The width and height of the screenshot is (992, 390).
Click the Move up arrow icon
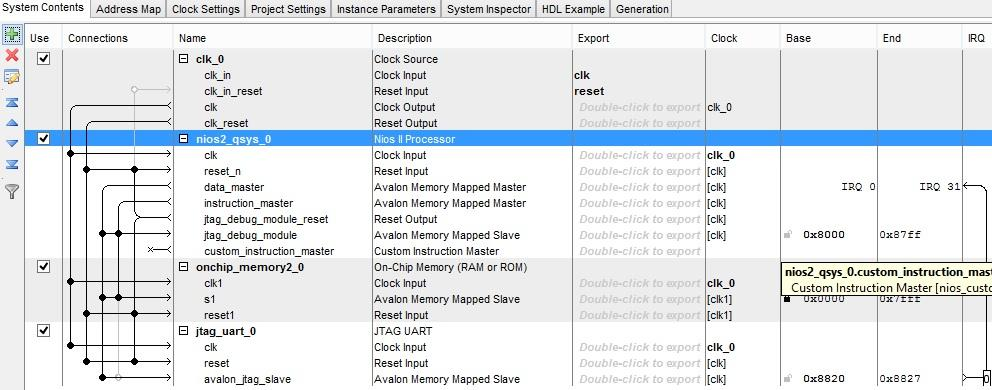12,123
